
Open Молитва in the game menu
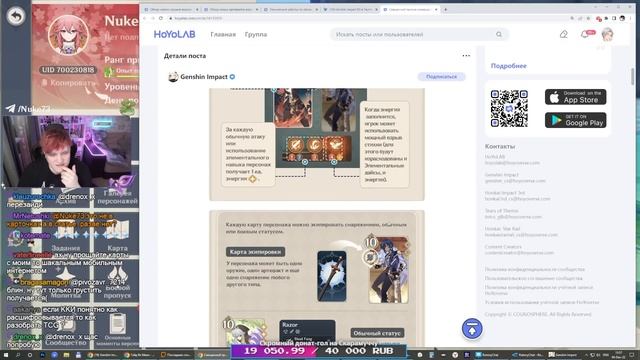pyautogui.click(x=66, y=282)
